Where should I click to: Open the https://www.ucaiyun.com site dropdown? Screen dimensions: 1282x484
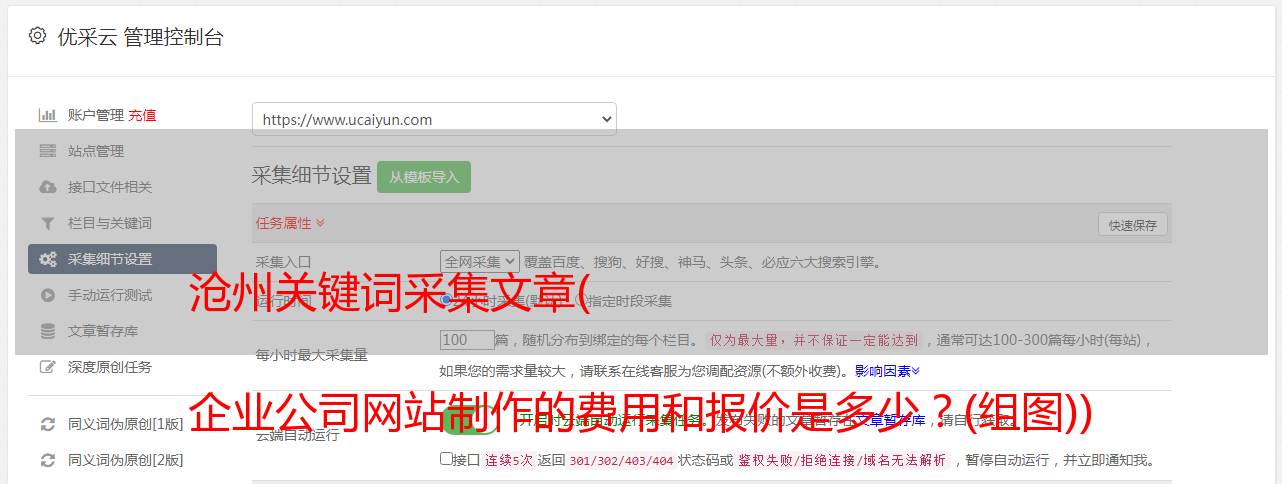[x=434, y=119]
